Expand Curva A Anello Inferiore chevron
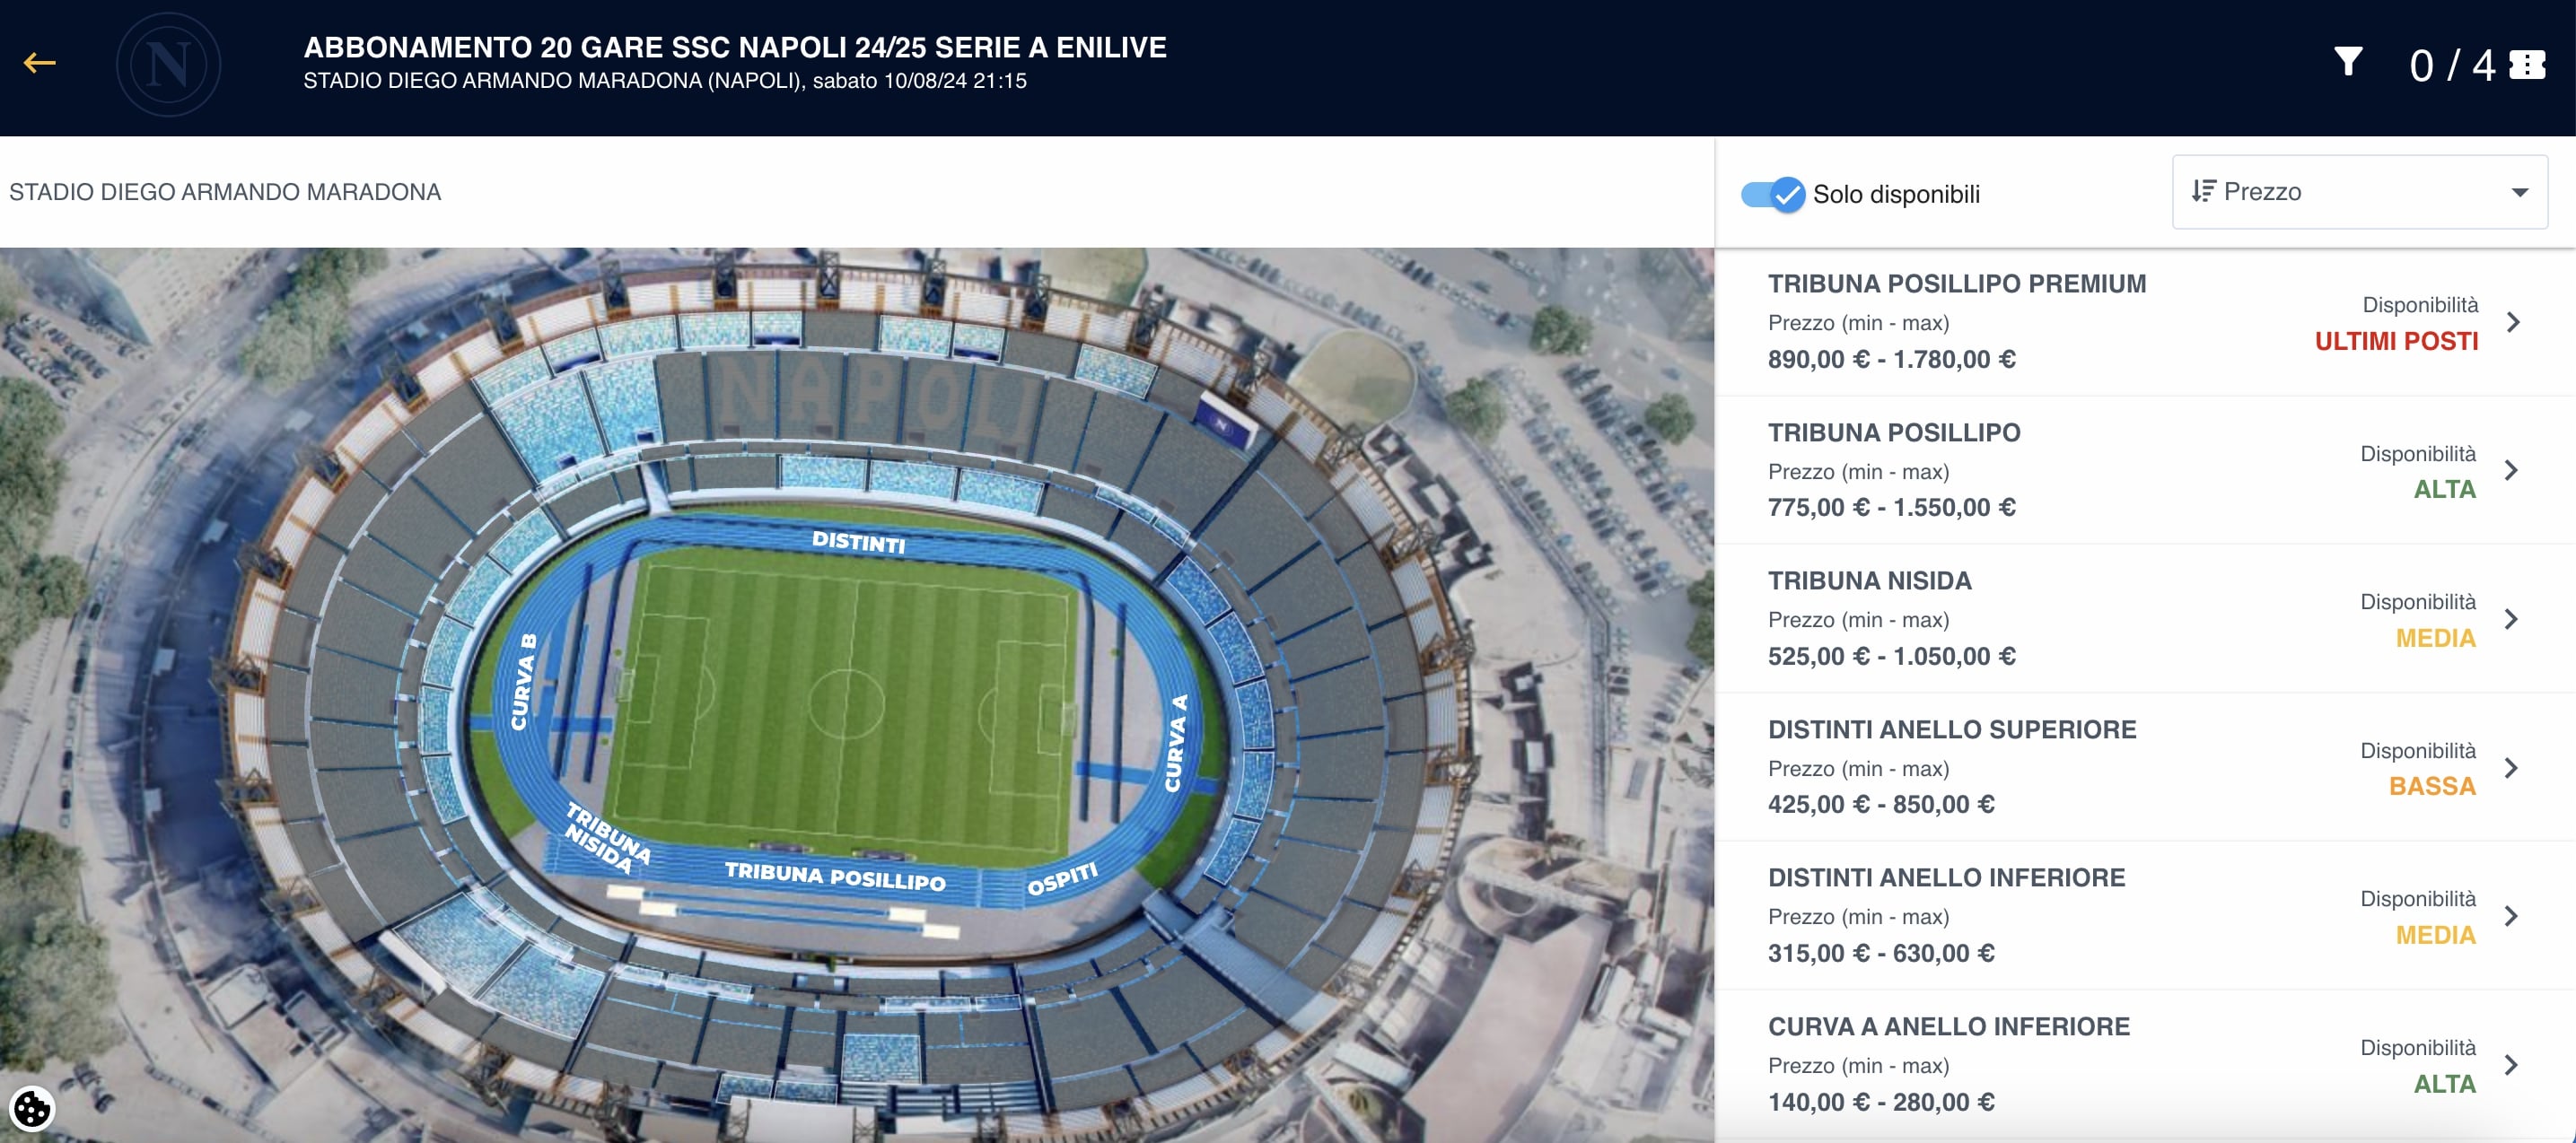 [2511, 1065]
